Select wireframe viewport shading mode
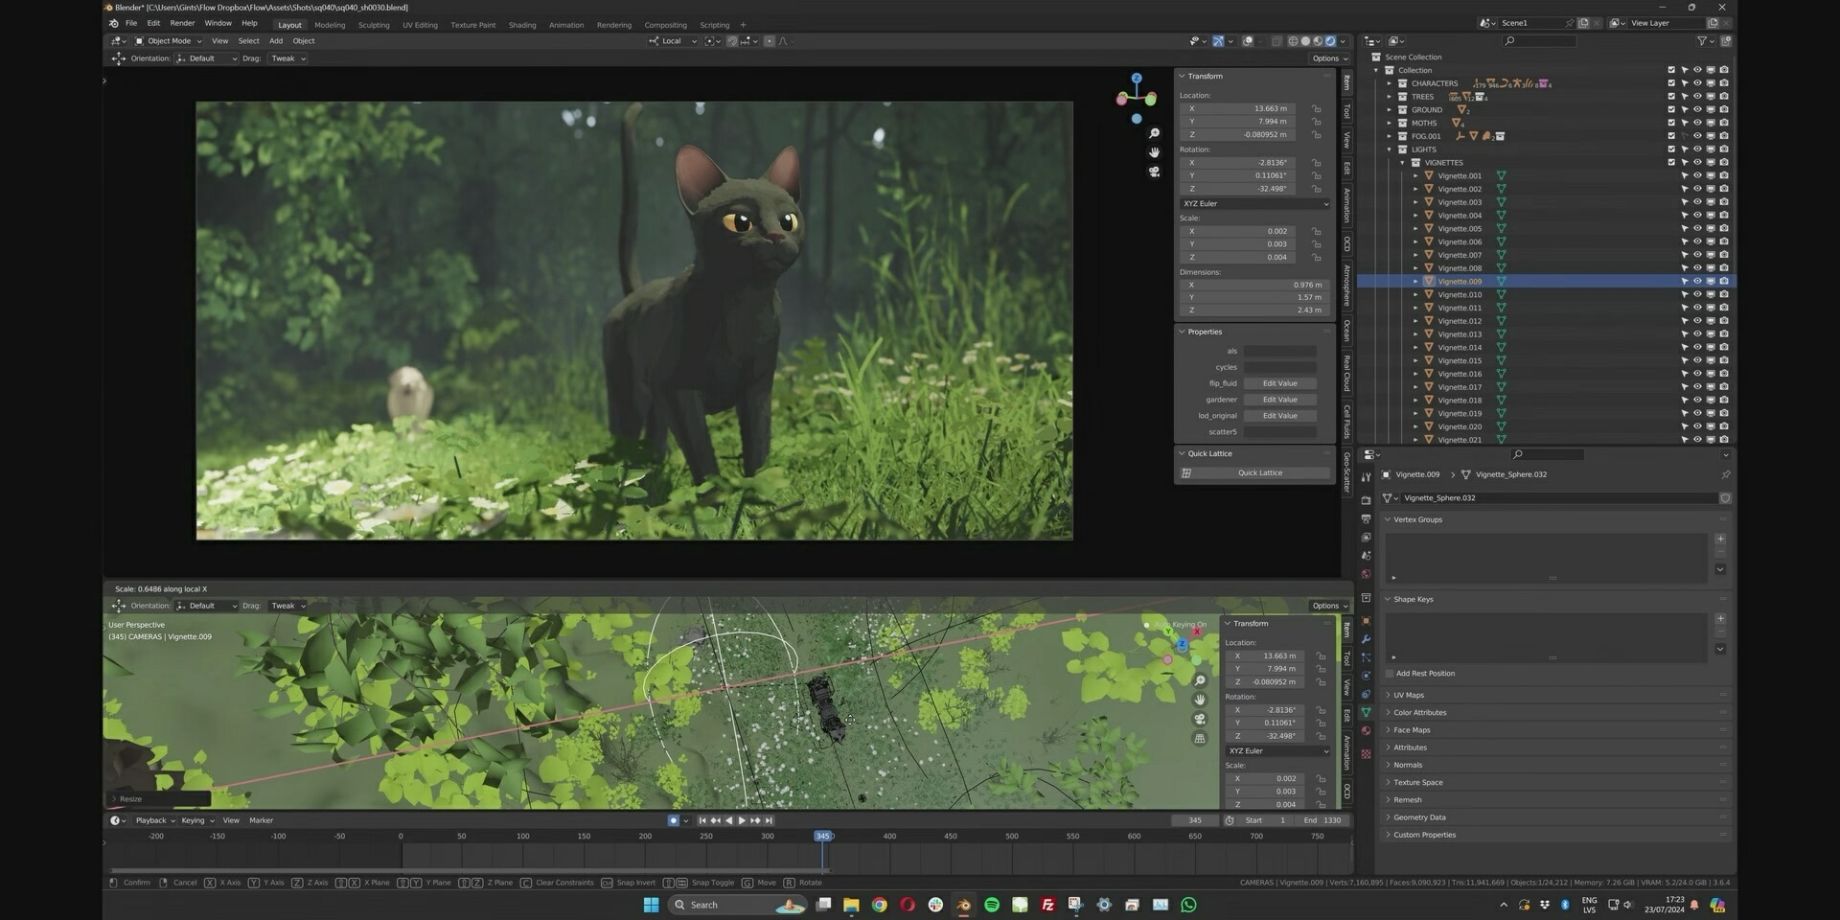 coord(1293,41)
